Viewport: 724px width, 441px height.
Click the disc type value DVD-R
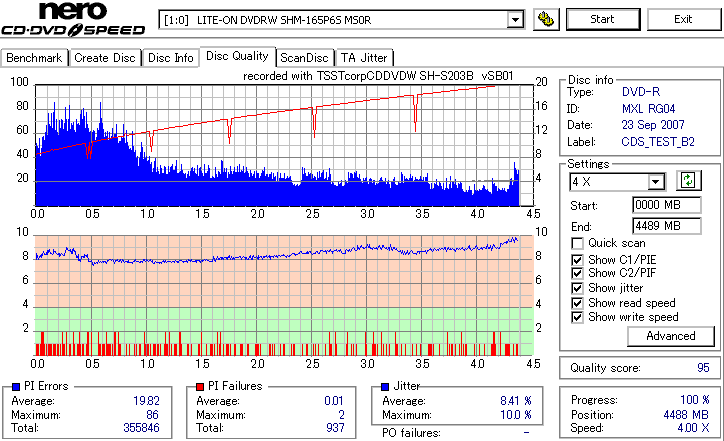(x=641, y=92)
